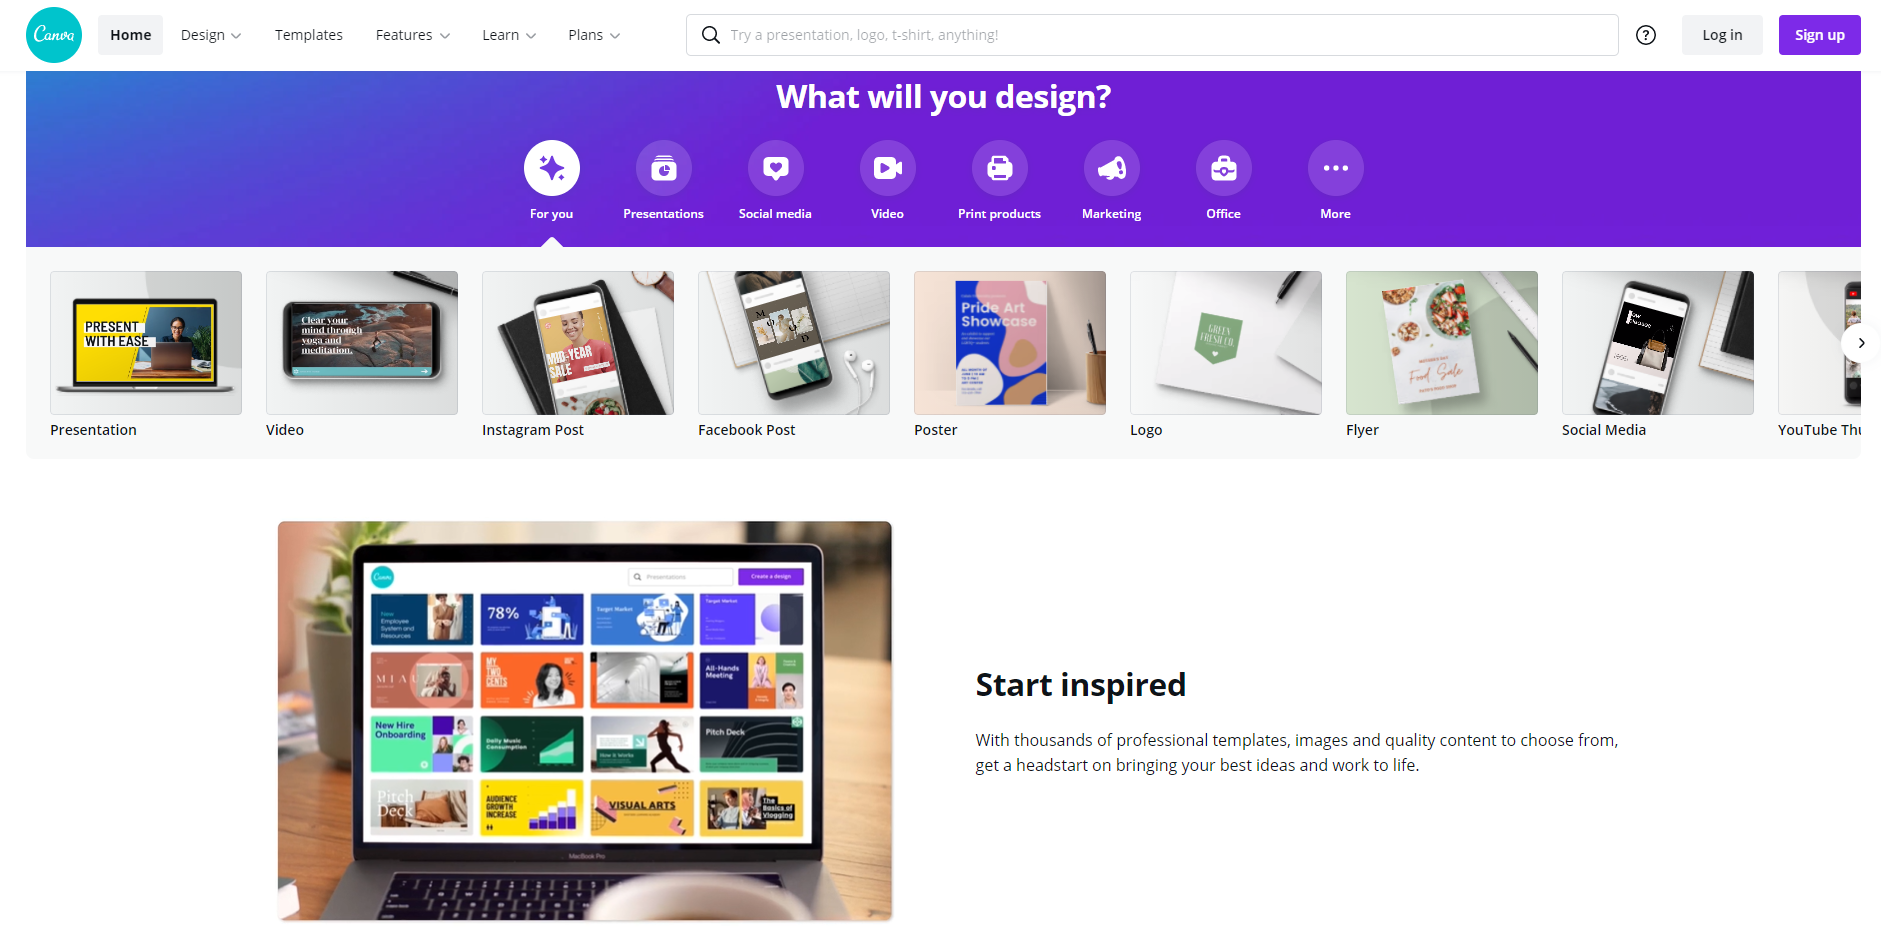Choose the Social media heart icon

tap(776, 168)
